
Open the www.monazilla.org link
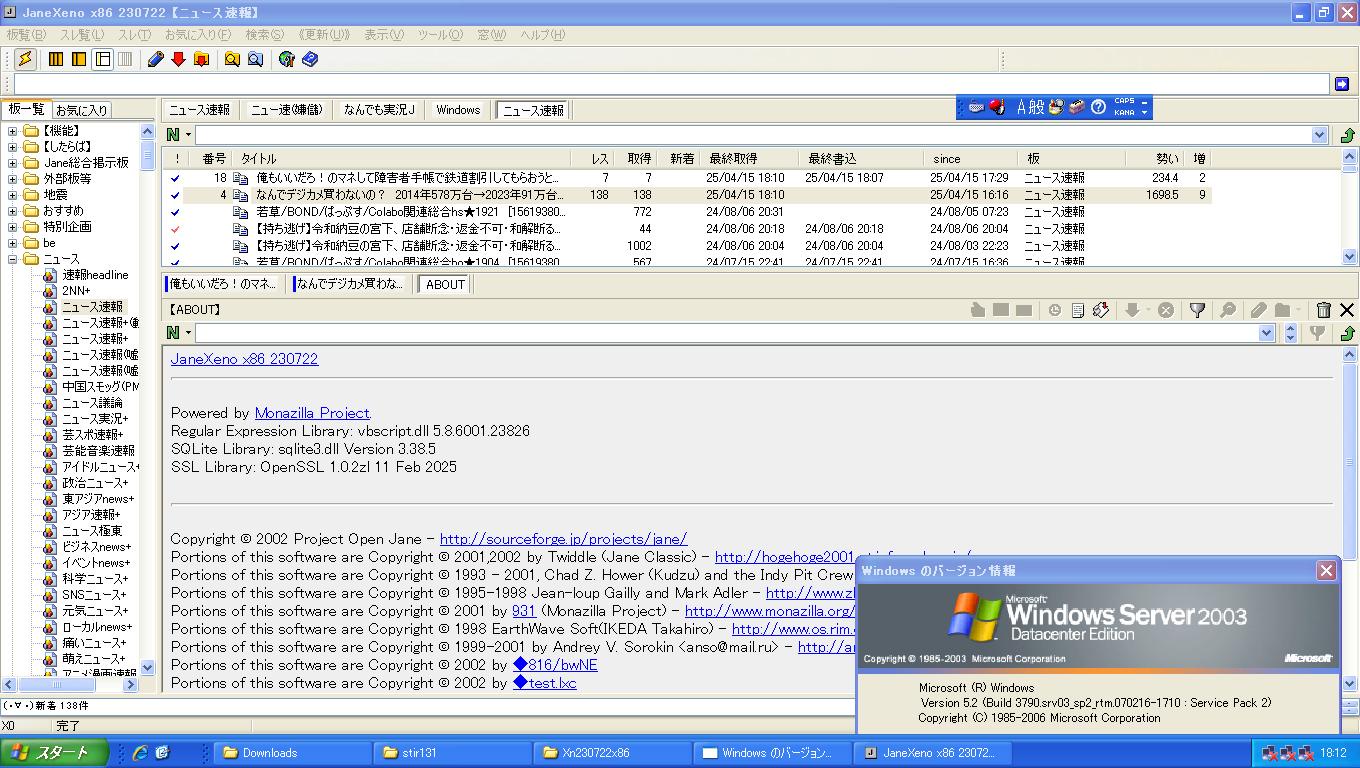770,611
